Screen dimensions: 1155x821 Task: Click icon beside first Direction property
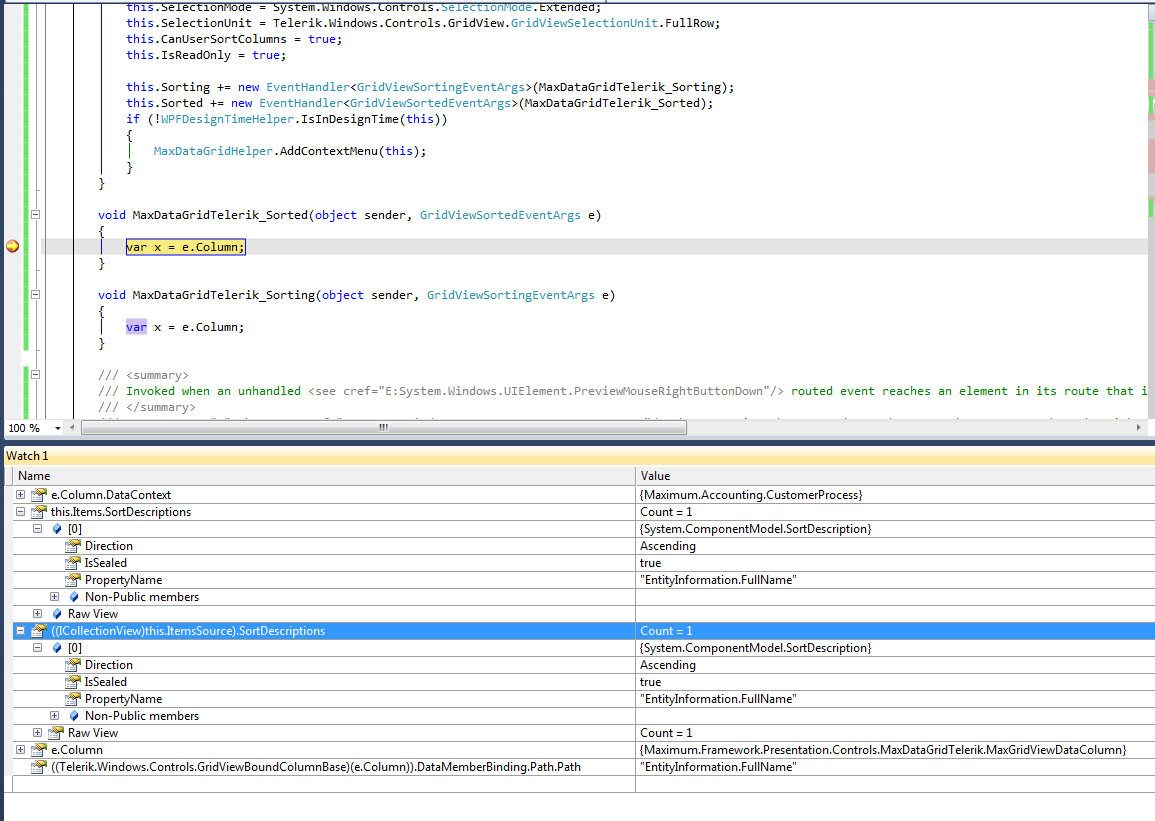(x=72, y=546)
